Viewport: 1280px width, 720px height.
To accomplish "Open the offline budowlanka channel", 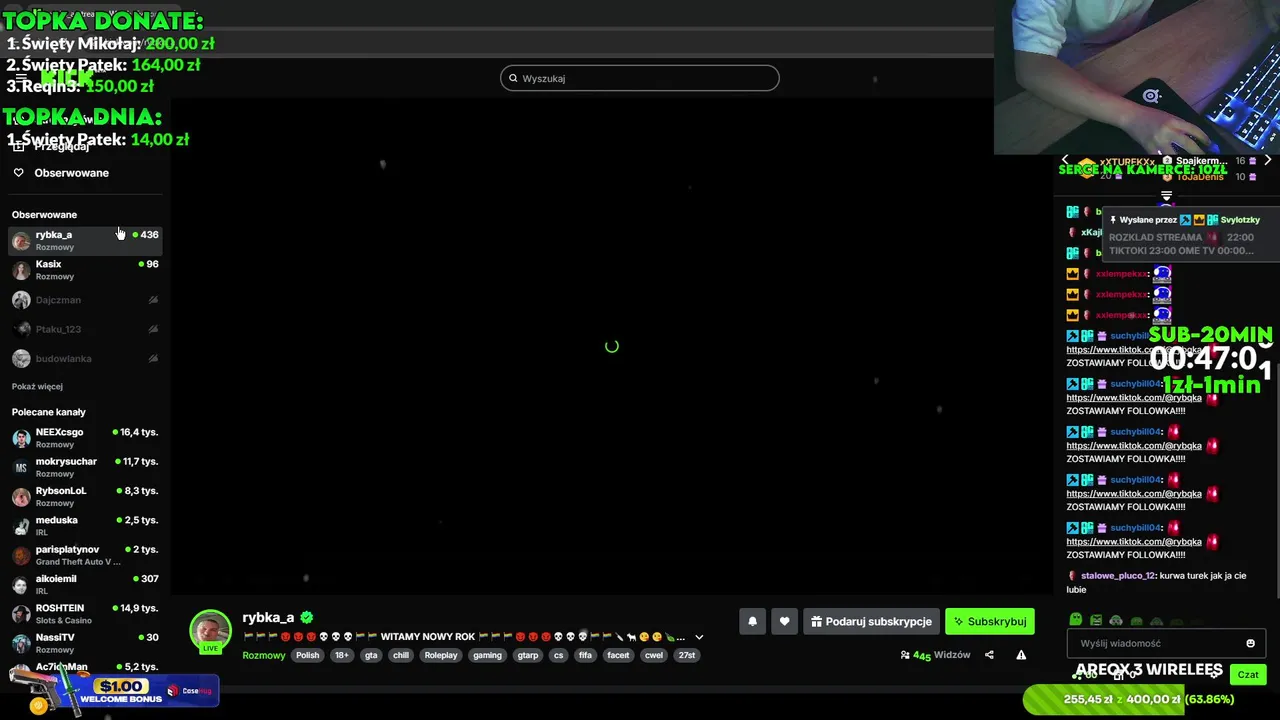I will coord(84,358).
